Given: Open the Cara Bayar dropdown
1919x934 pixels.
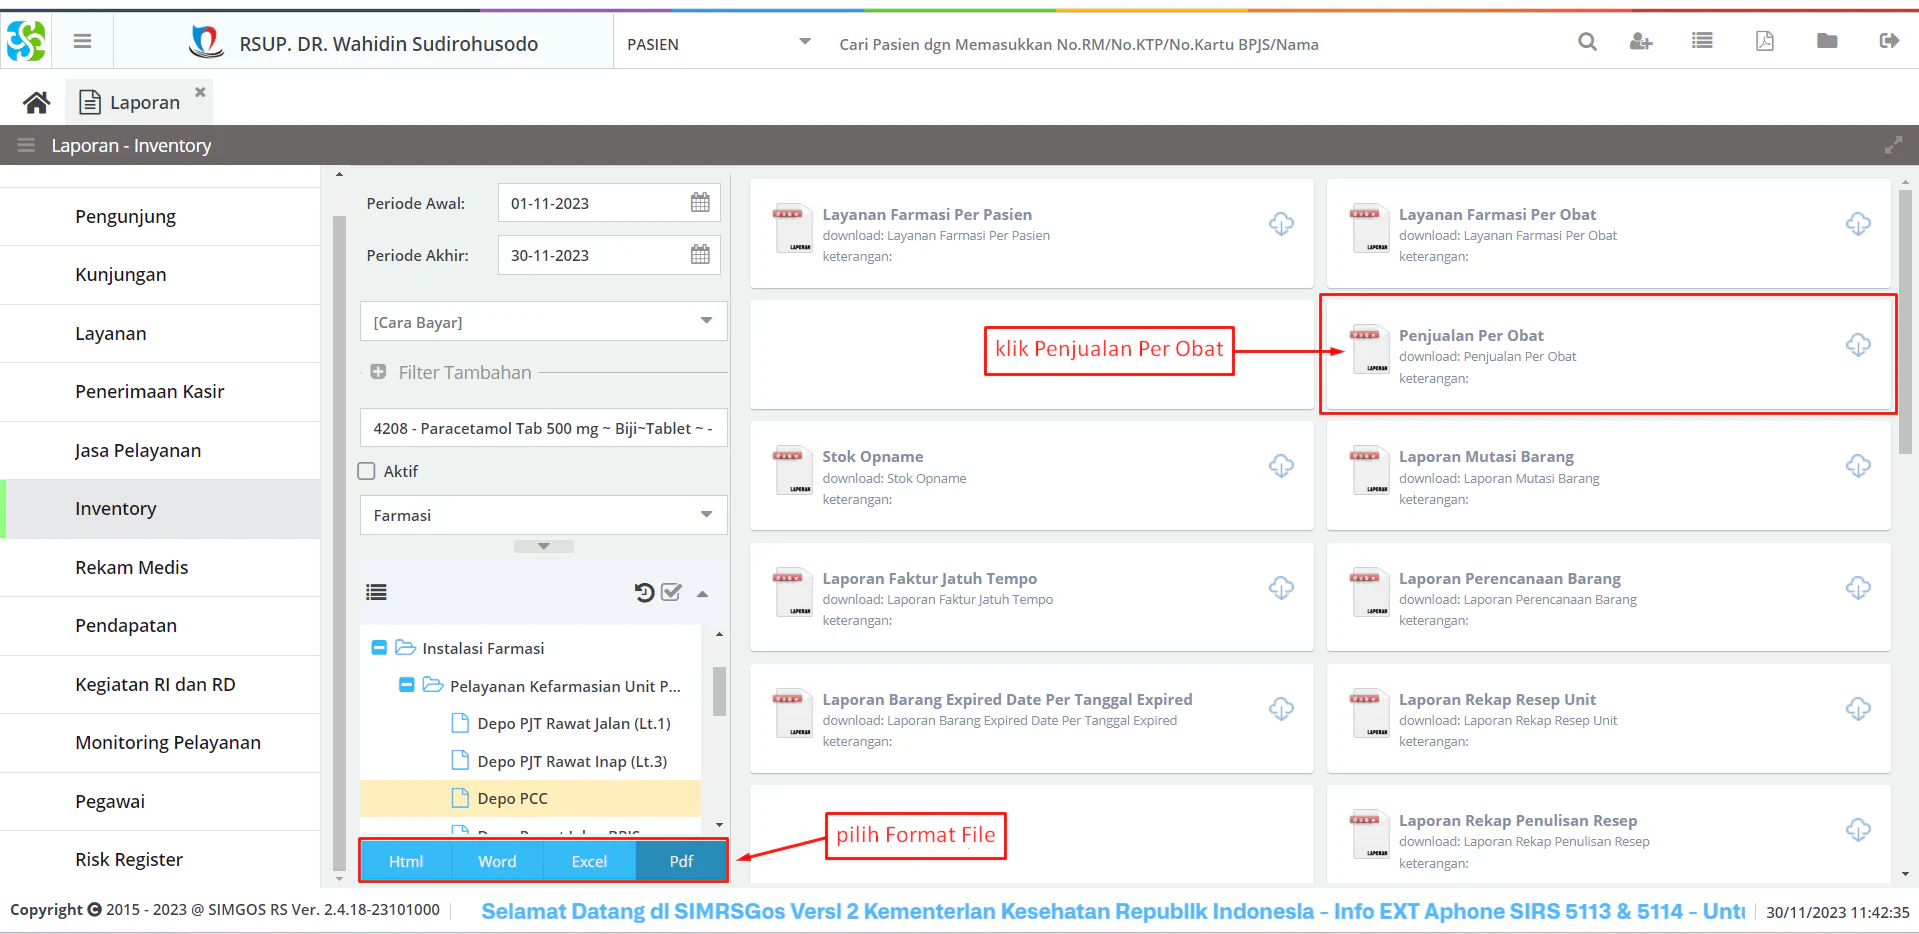Looking at the screenshot, I should tap(543, 322).
